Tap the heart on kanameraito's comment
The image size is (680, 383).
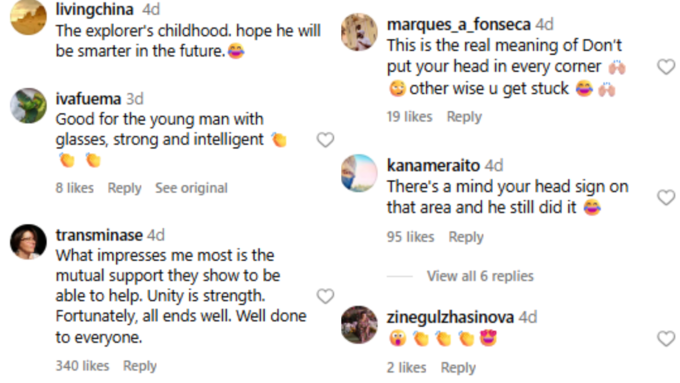point(666,197)
